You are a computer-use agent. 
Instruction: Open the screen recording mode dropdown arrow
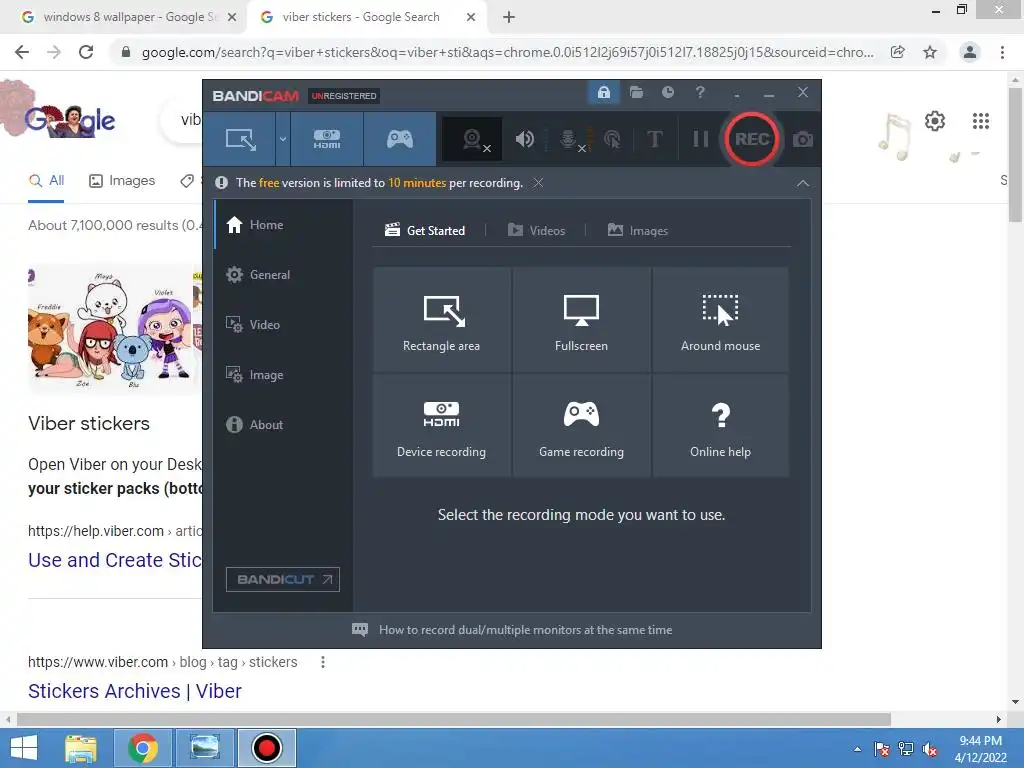pyautogui.click(x=283, y=139)
